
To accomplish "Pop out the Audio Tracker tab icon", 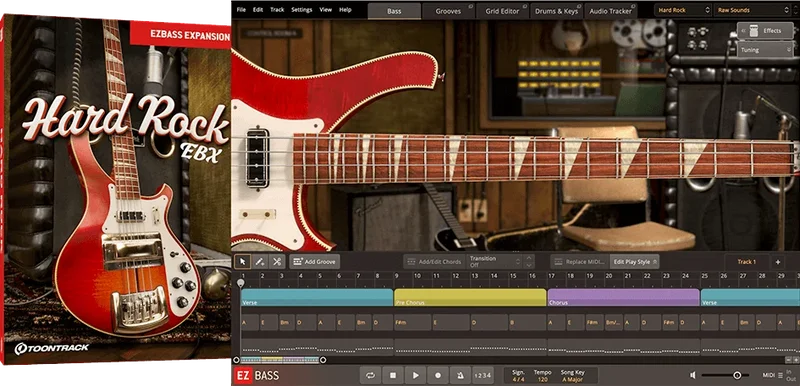I will [634, 6].
